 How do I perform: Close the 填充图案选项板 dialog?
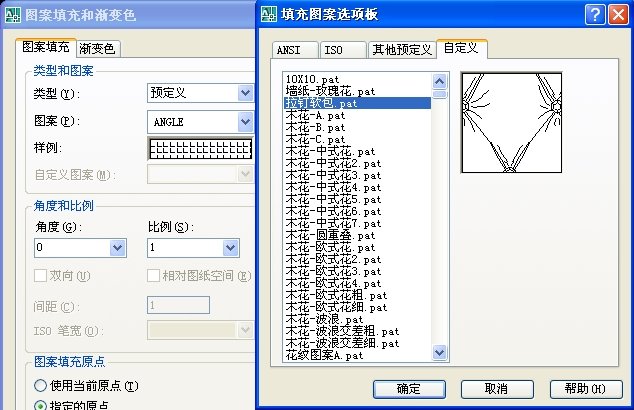pyautogui.click(x=619, y=15)
